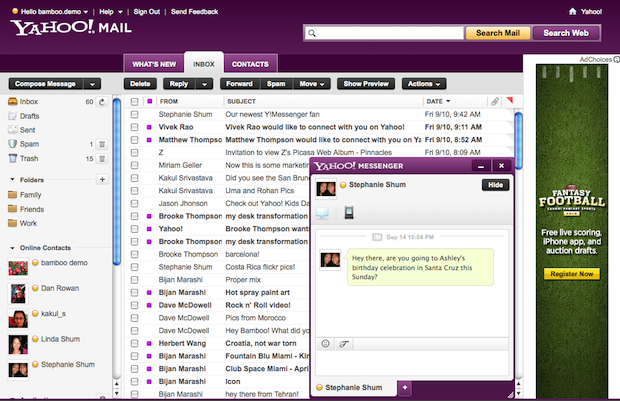The width and height of the screenshot is (620, 401).
Task: Toggle the select-all checkbox in the header
Action: coord(134,102)
